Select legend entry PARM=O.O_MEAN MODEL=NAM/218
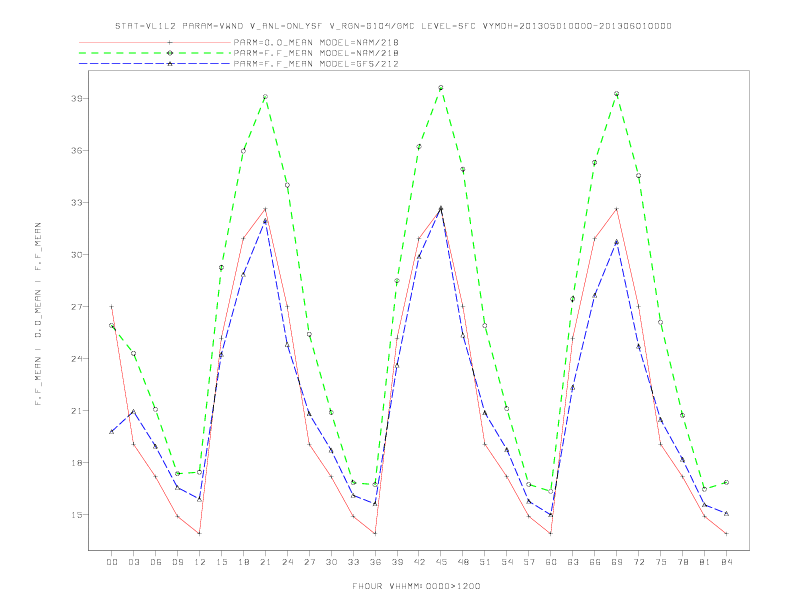Viewport: 792px width, 612px height. click(316, 42)
